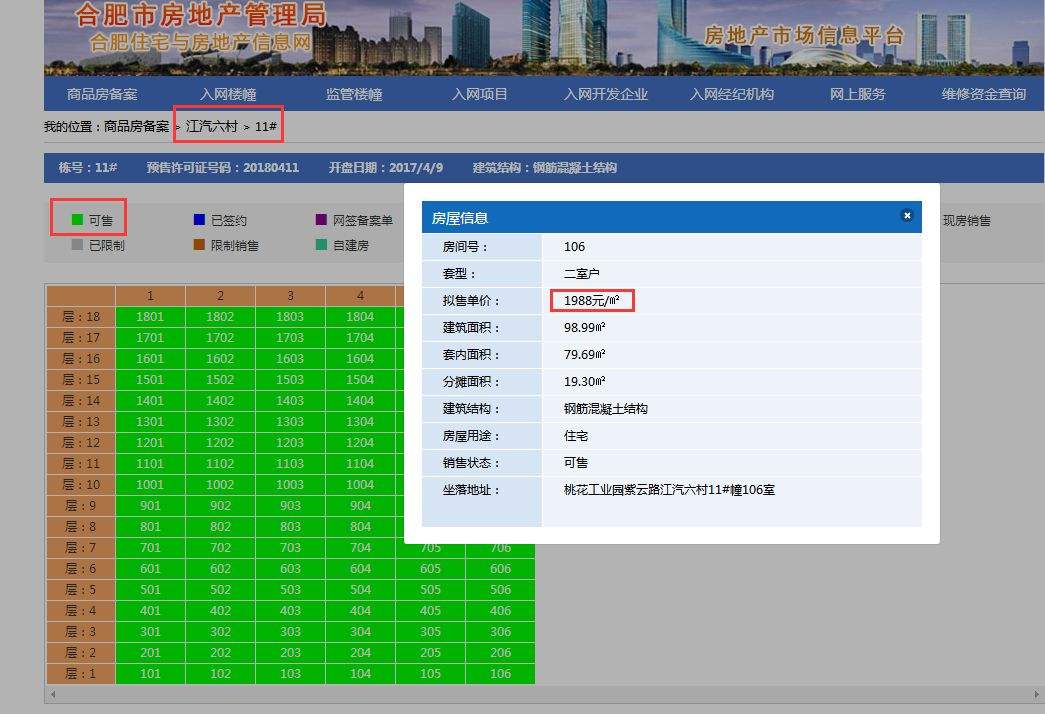Open the 网上服务 menu item
This screenshot has height=714, width=1045.
point(858,94)
